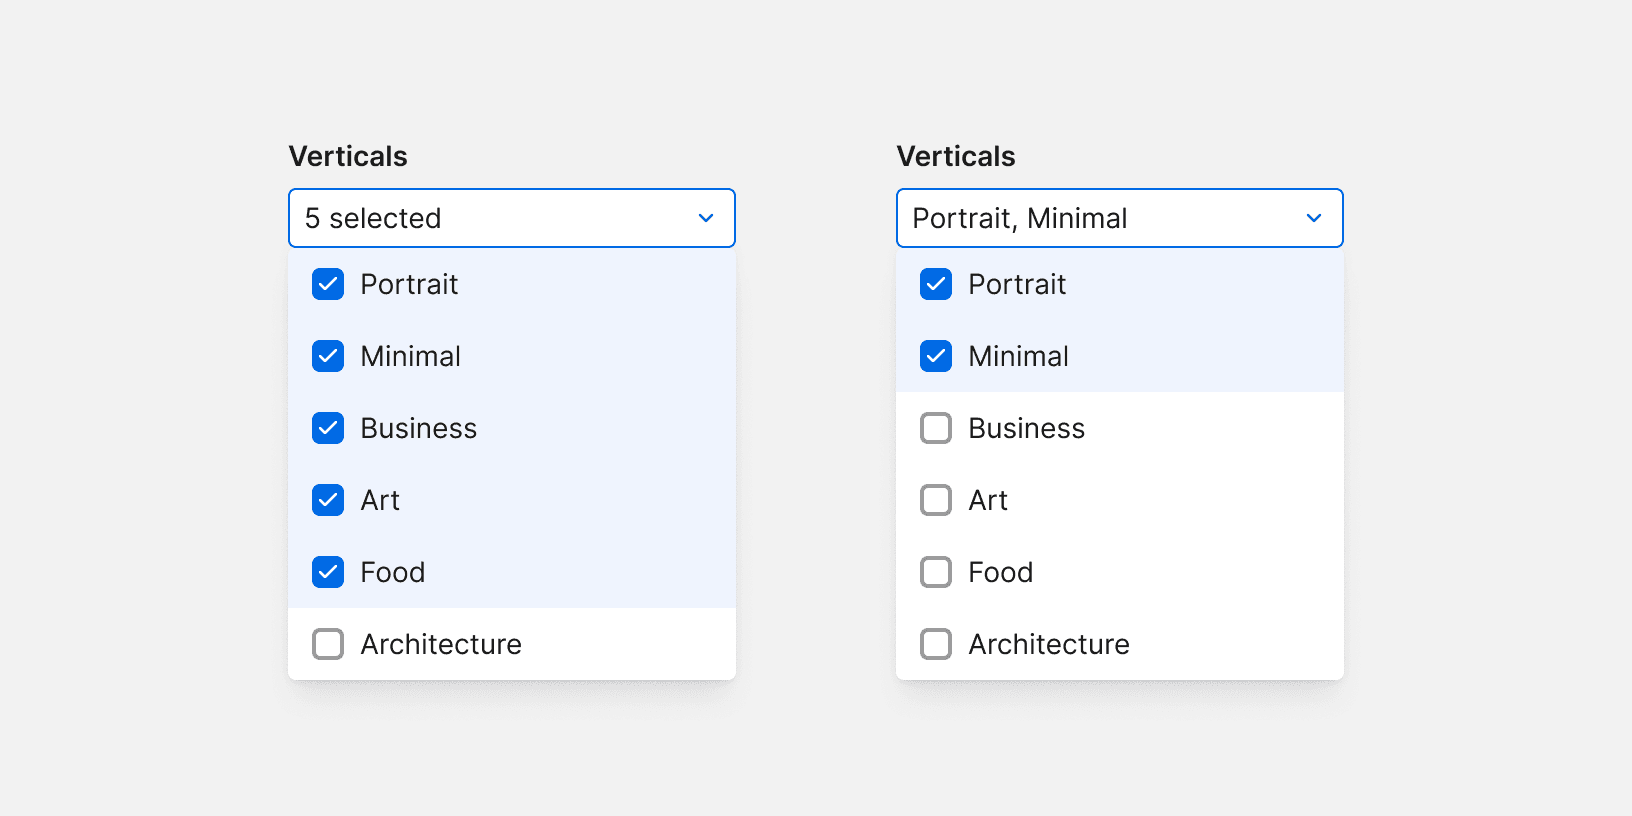The image size is (1632, 816).
Task: Check Business checkbox in the right list
Action: click(936, 428)
